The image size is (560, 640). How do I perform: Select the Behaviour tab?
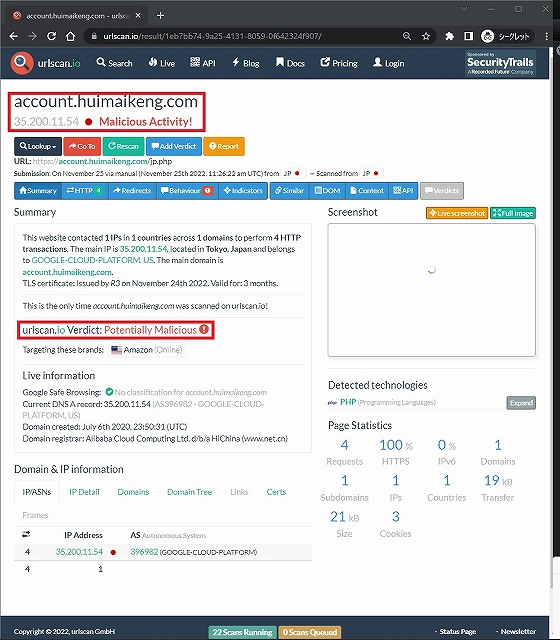(x=187, y=191)
